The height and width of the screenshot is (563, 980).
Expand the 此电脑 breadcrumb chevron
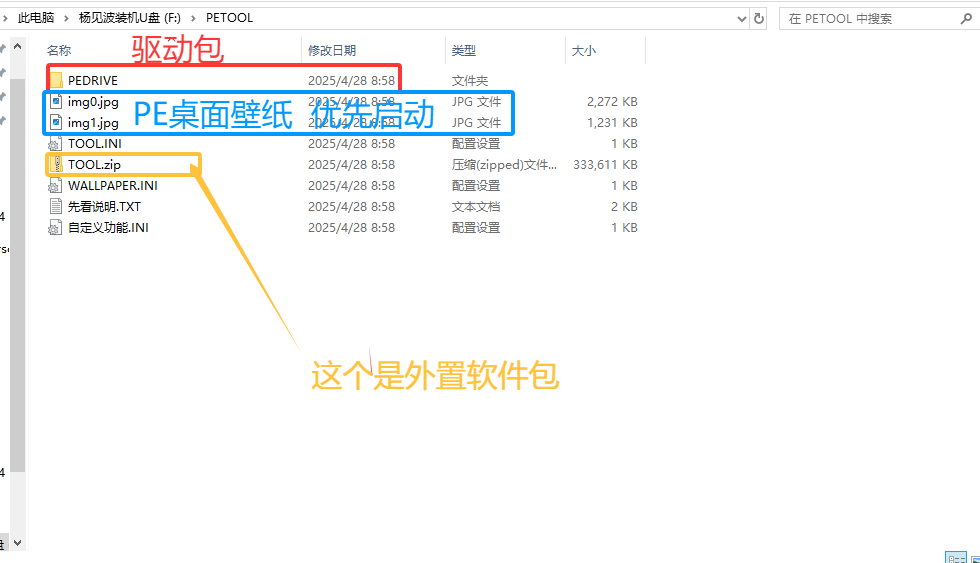67,18
